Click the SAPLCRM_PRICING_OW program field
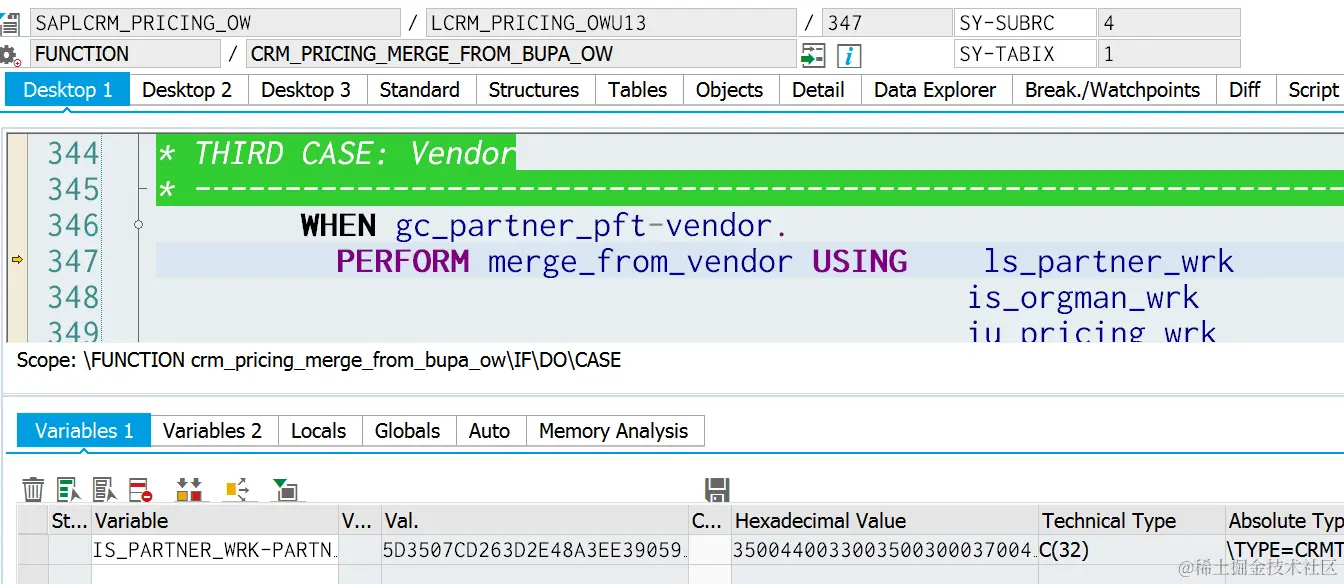This screenshot has height=584, width=1344. pyautogui.click(x=215, y=23)
